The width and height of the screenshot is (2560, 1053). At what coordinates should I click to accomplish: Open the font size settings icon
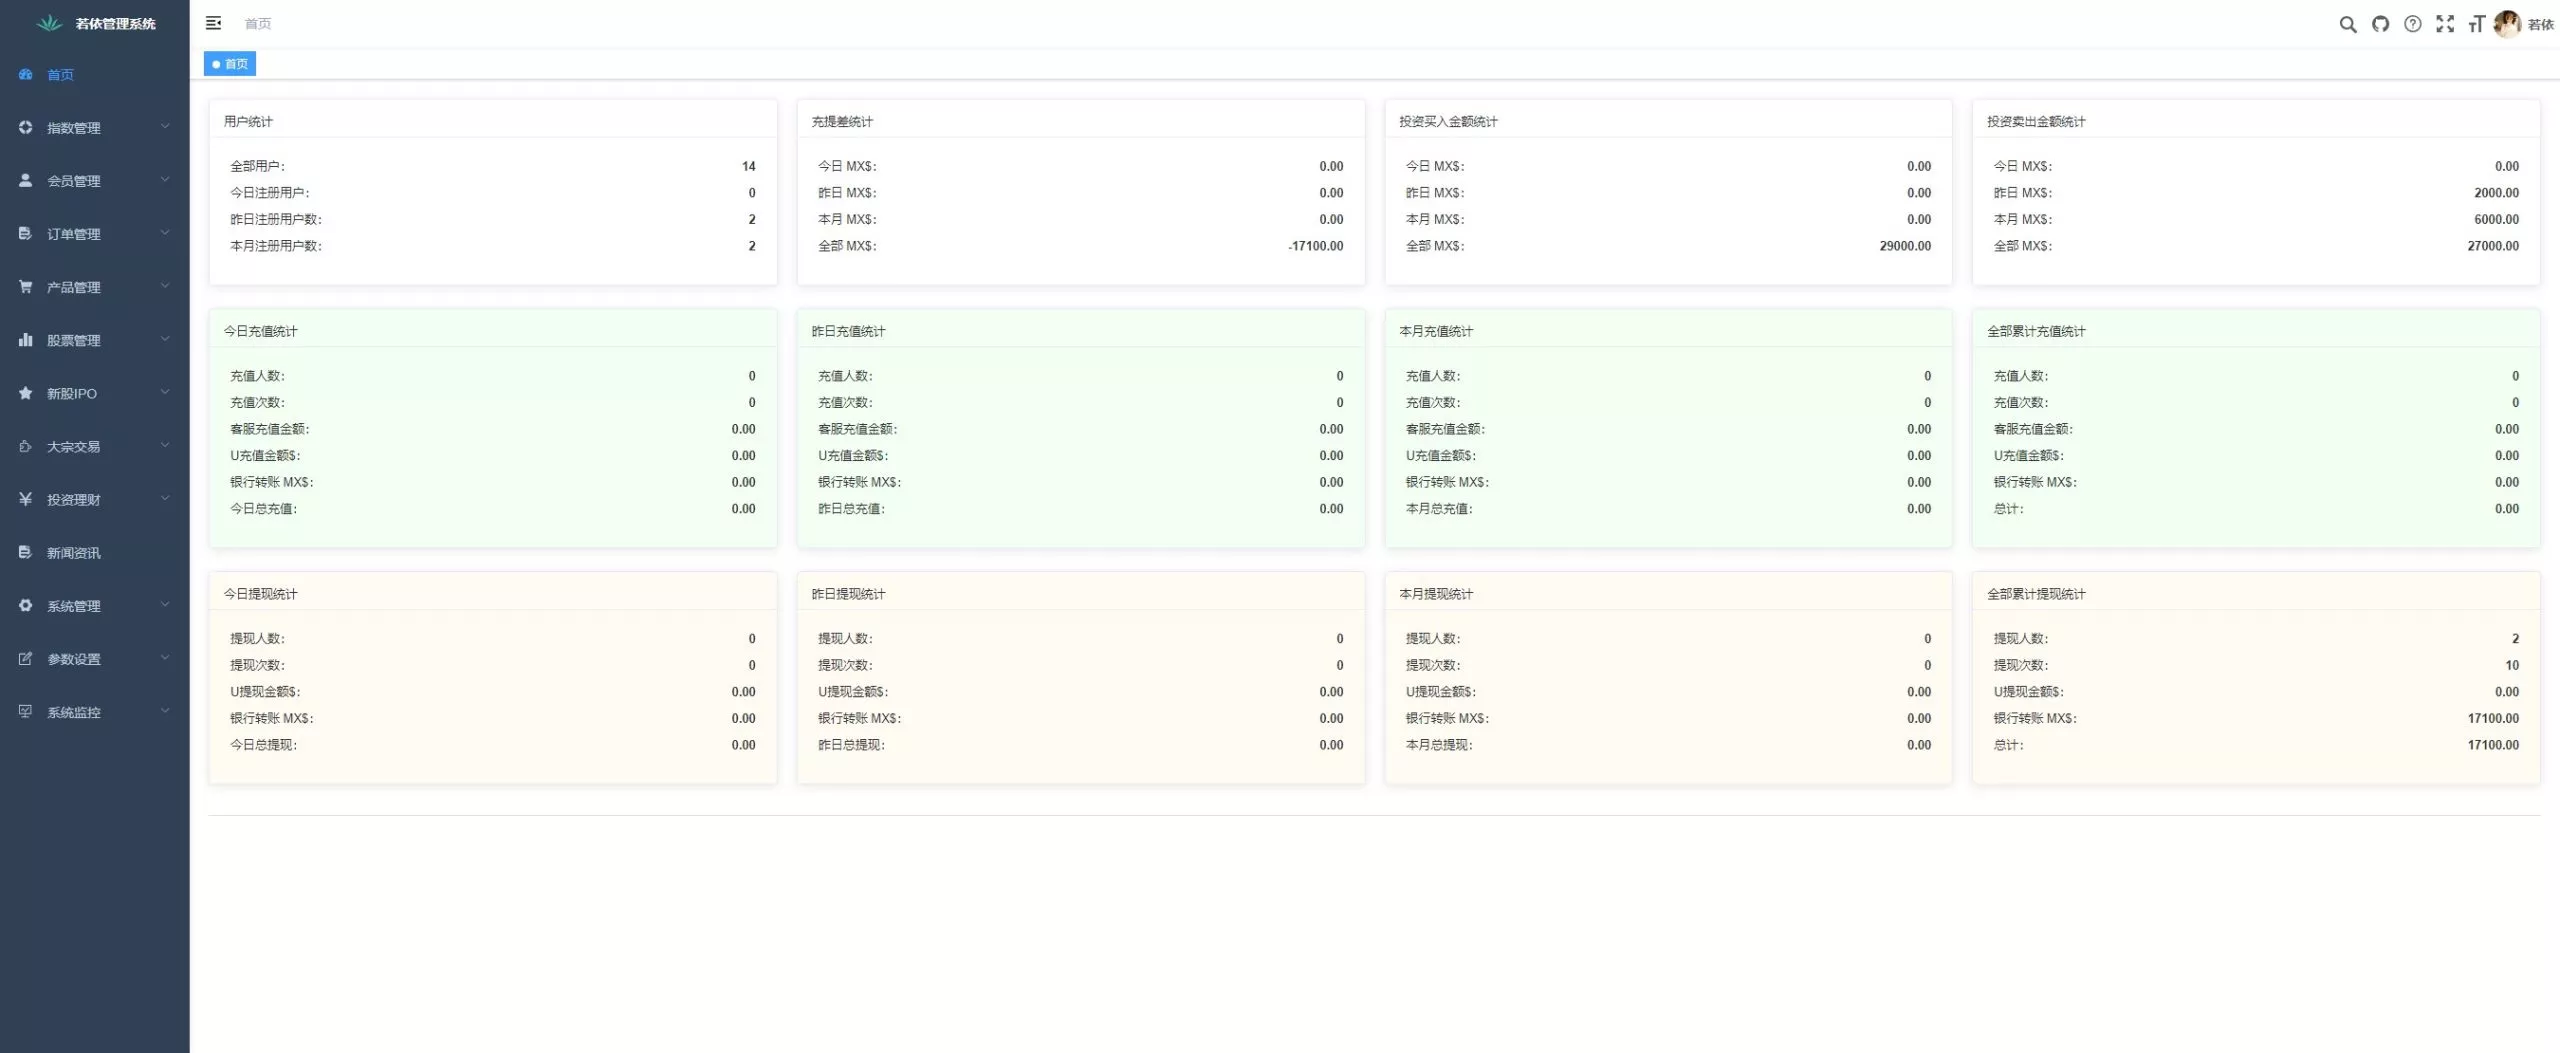2476,24
